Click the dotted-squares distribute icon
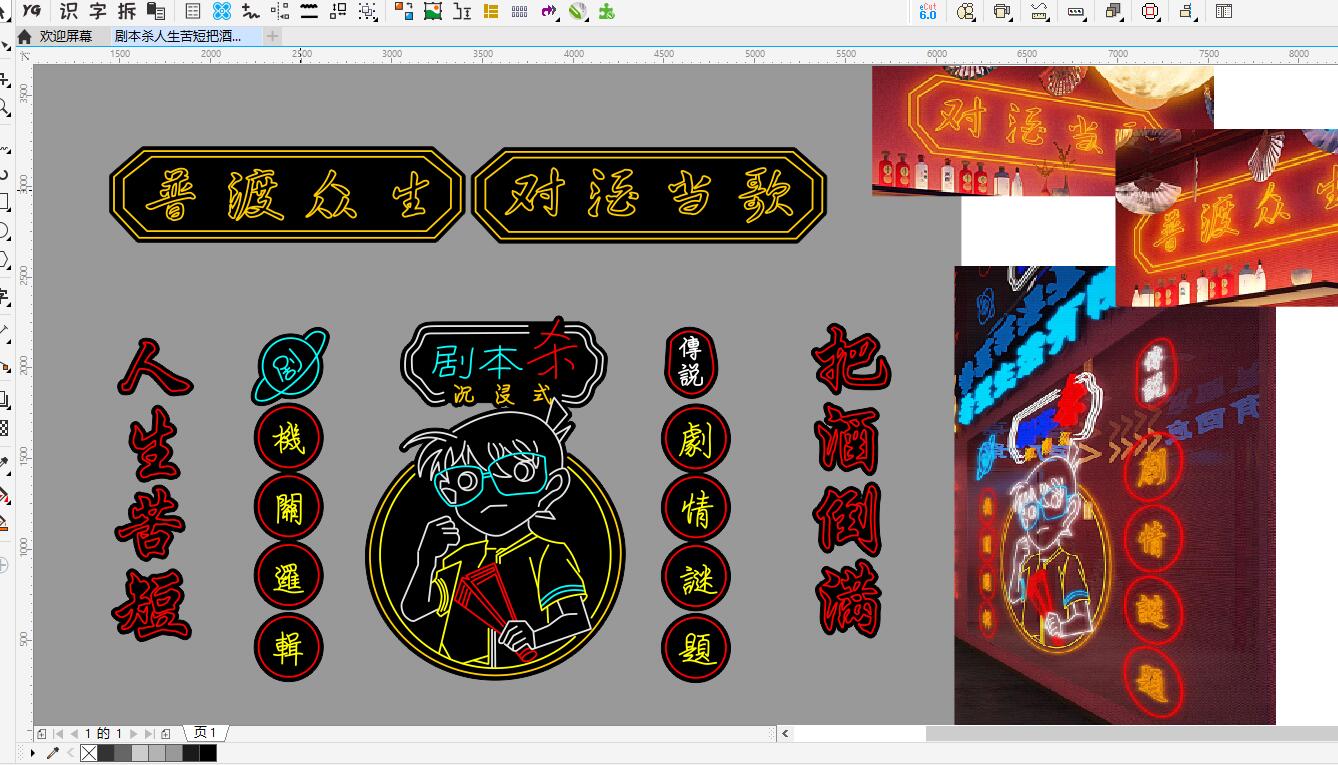1338x765 pixels. point(280,11)
